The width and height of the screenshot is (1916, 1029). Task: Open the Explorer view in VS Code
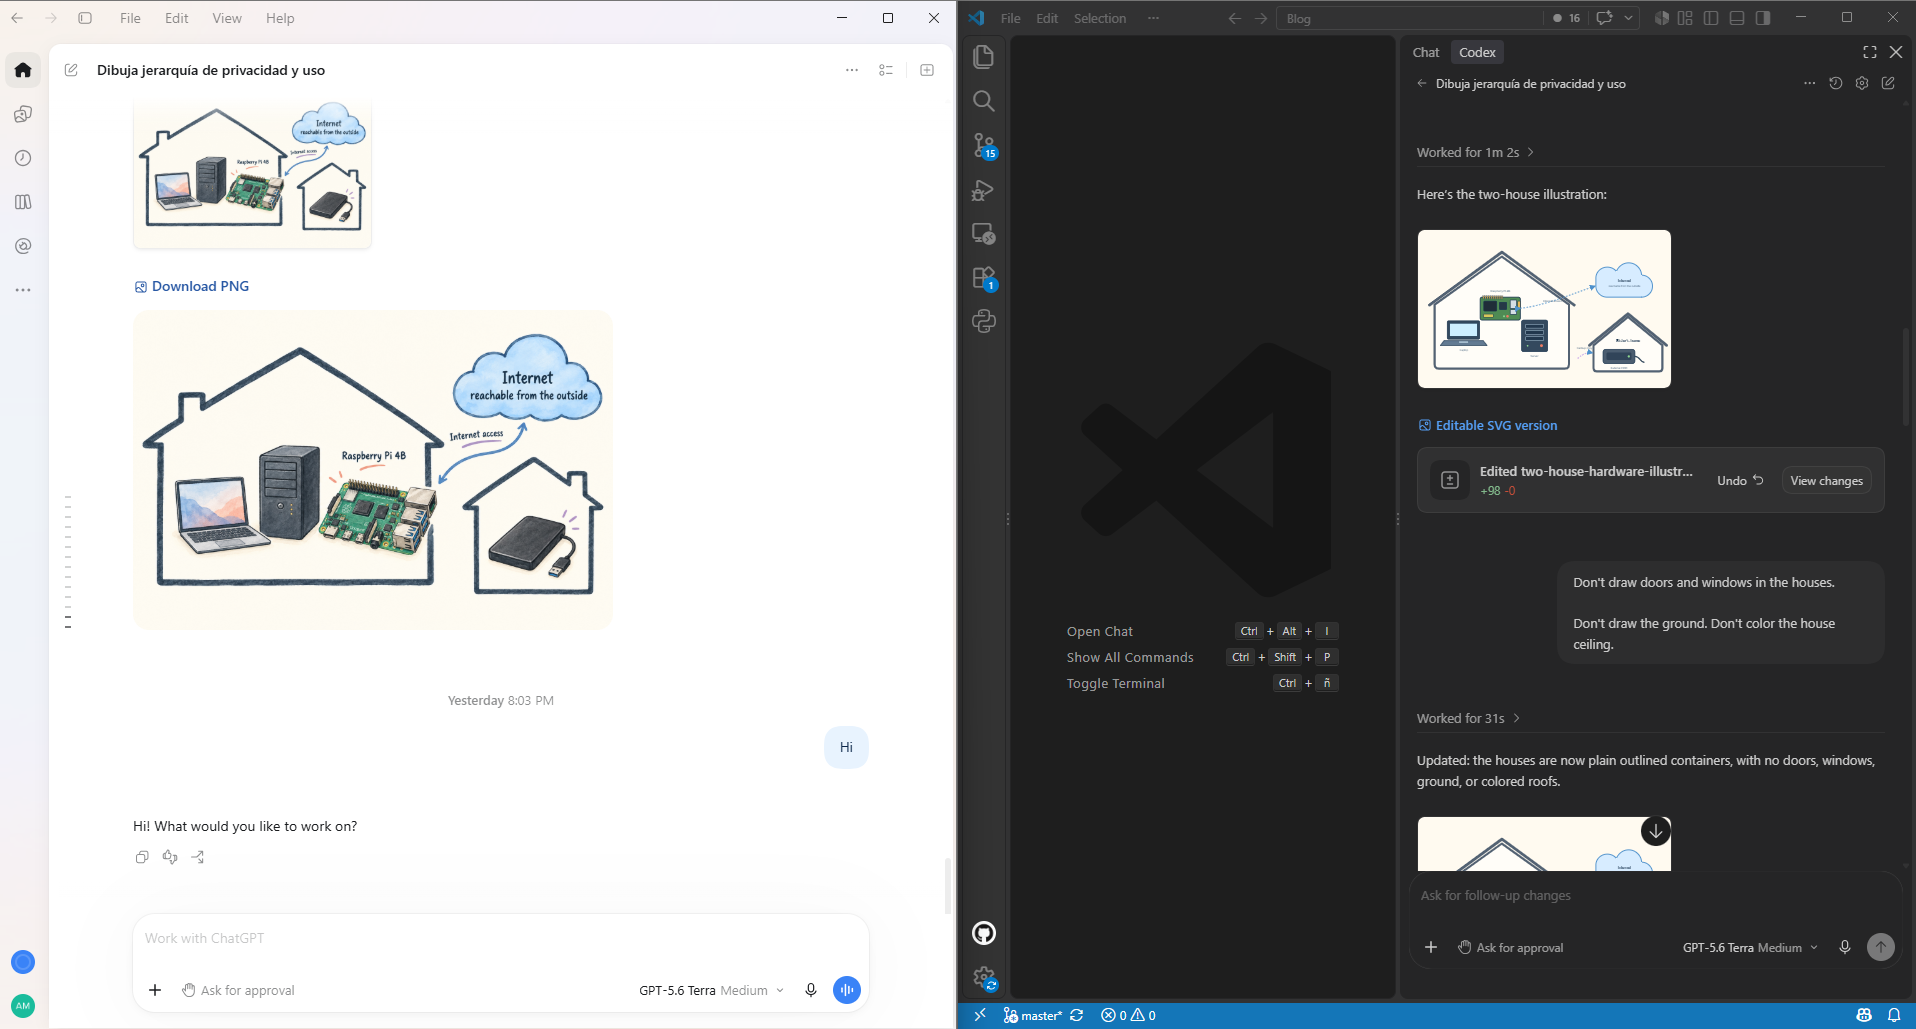pyautogui.click(x=984, y=57)
